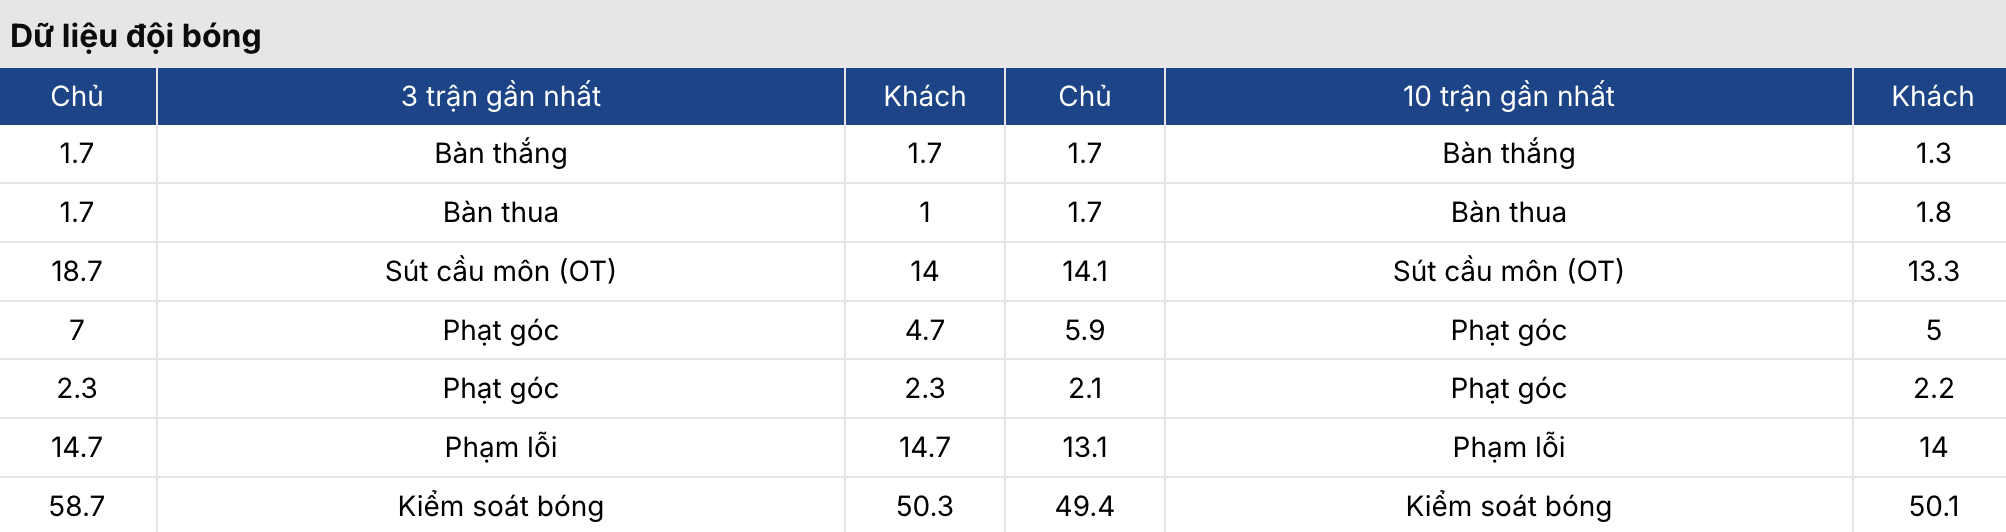Click "Bàn thắng" label under 3 trận gần nhất

tap(500, 153)
